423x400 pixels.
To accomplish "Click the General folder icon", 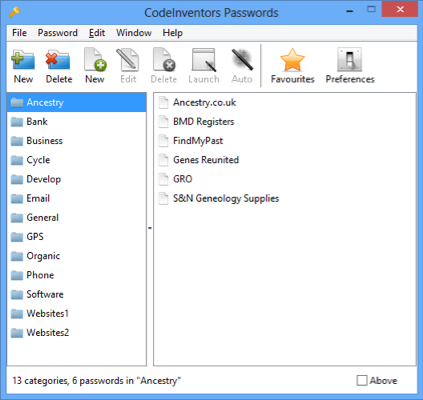I will 17,218.
